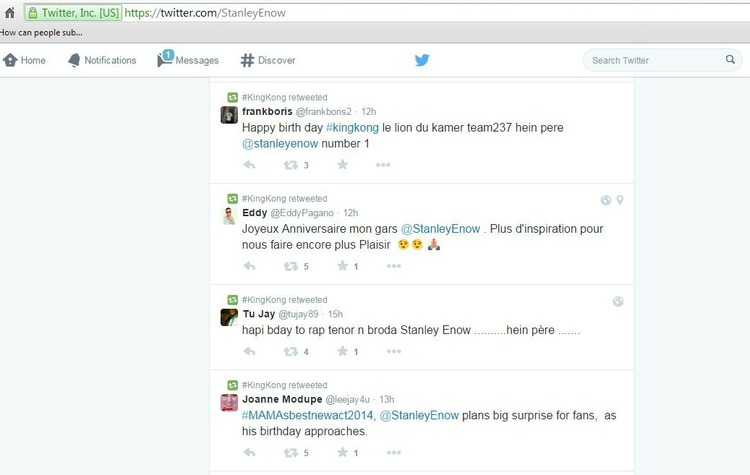Open Discover tab
This screenshot has width=750, height=475.
[268, 60]
